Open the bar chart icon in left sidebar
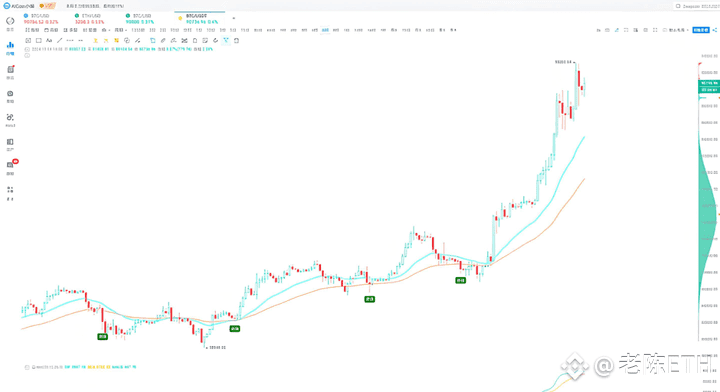The image size is (720, 392). pyautogui.click(x=10, y=45)
